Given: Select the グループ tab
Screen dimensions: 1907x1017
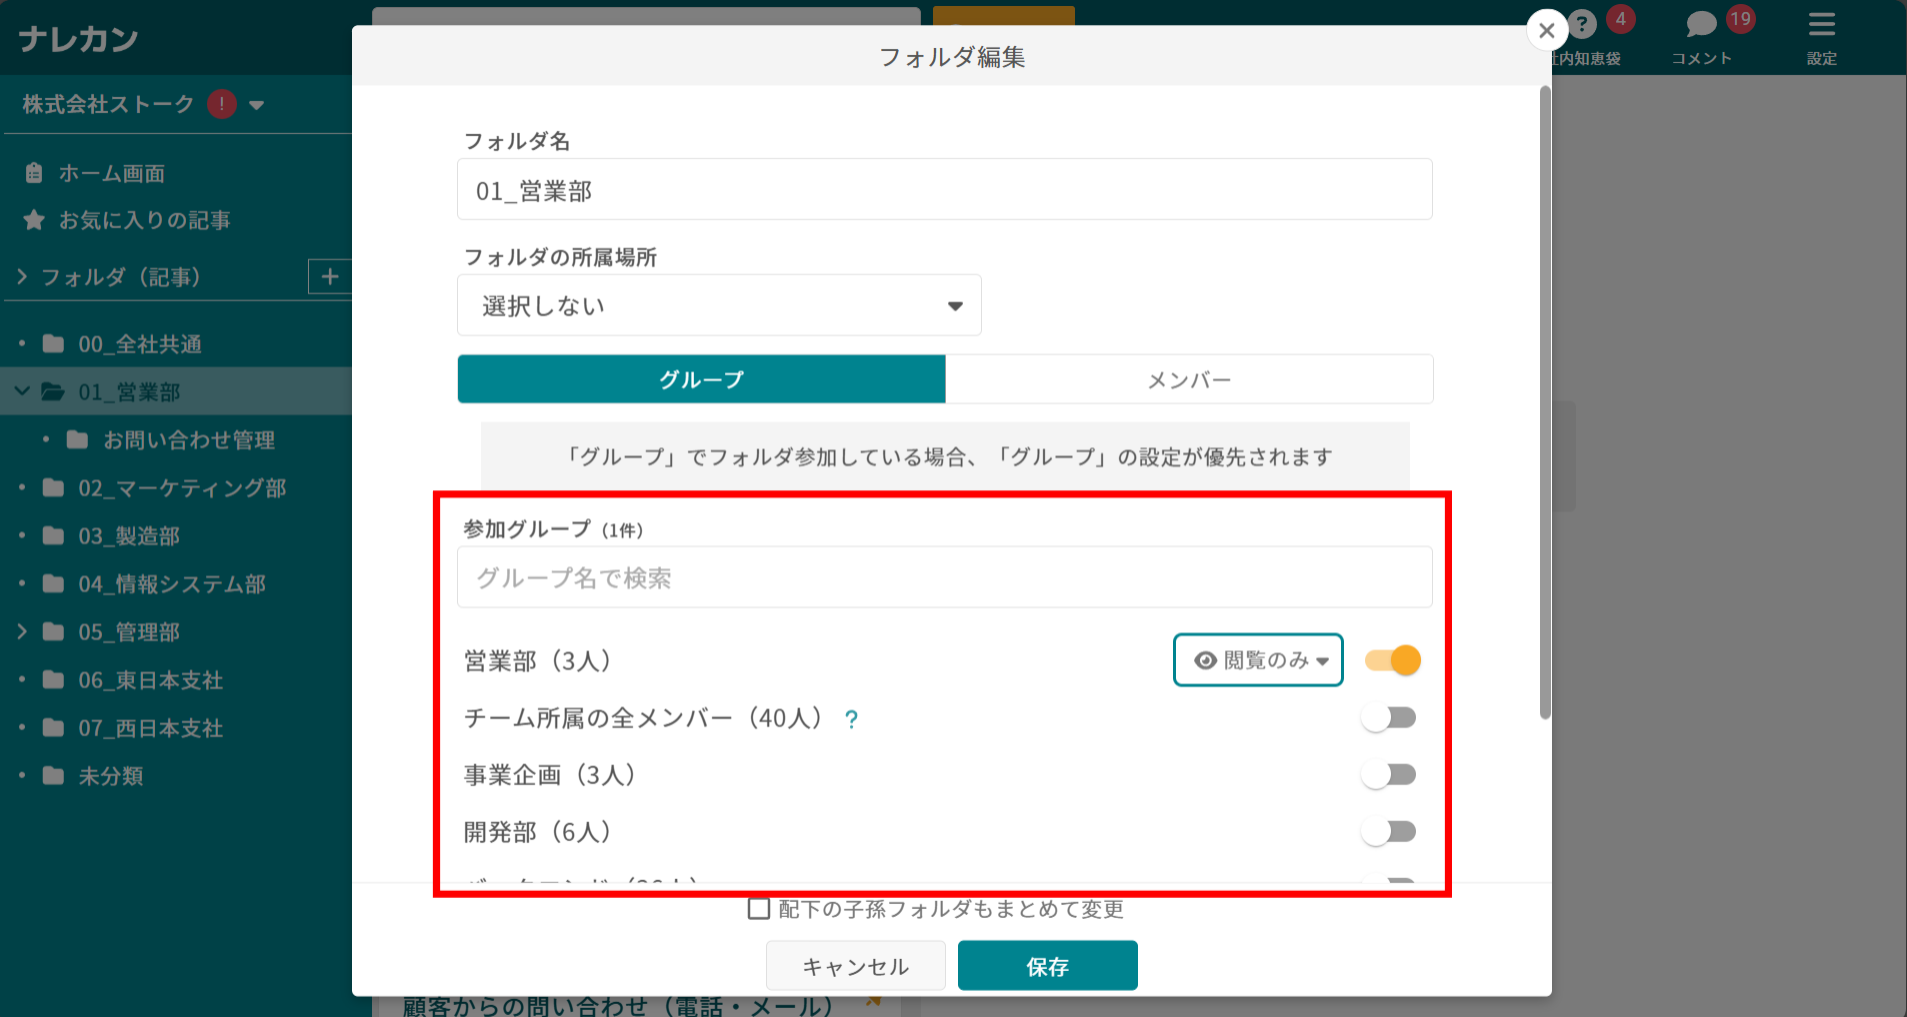Looking at the screenshot, I should pos(701,379).
